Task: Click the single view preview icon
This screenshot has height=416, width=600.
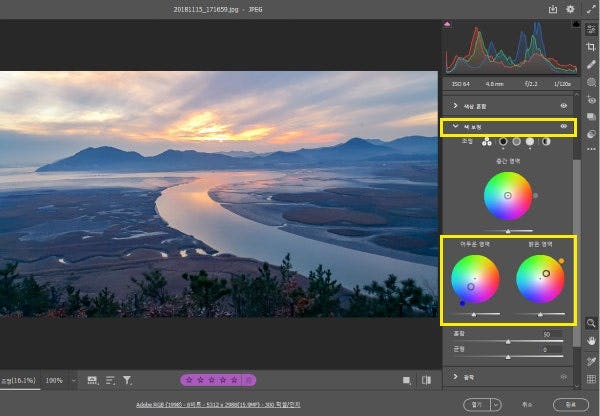Action: 407,380
